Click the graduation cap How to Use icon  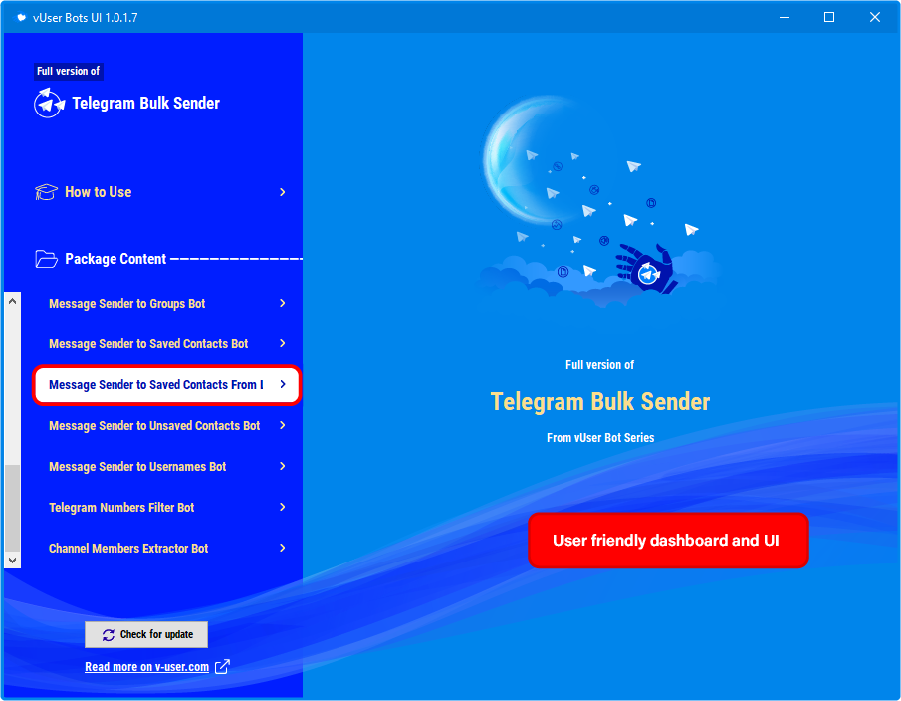click(x=46, y=192)
